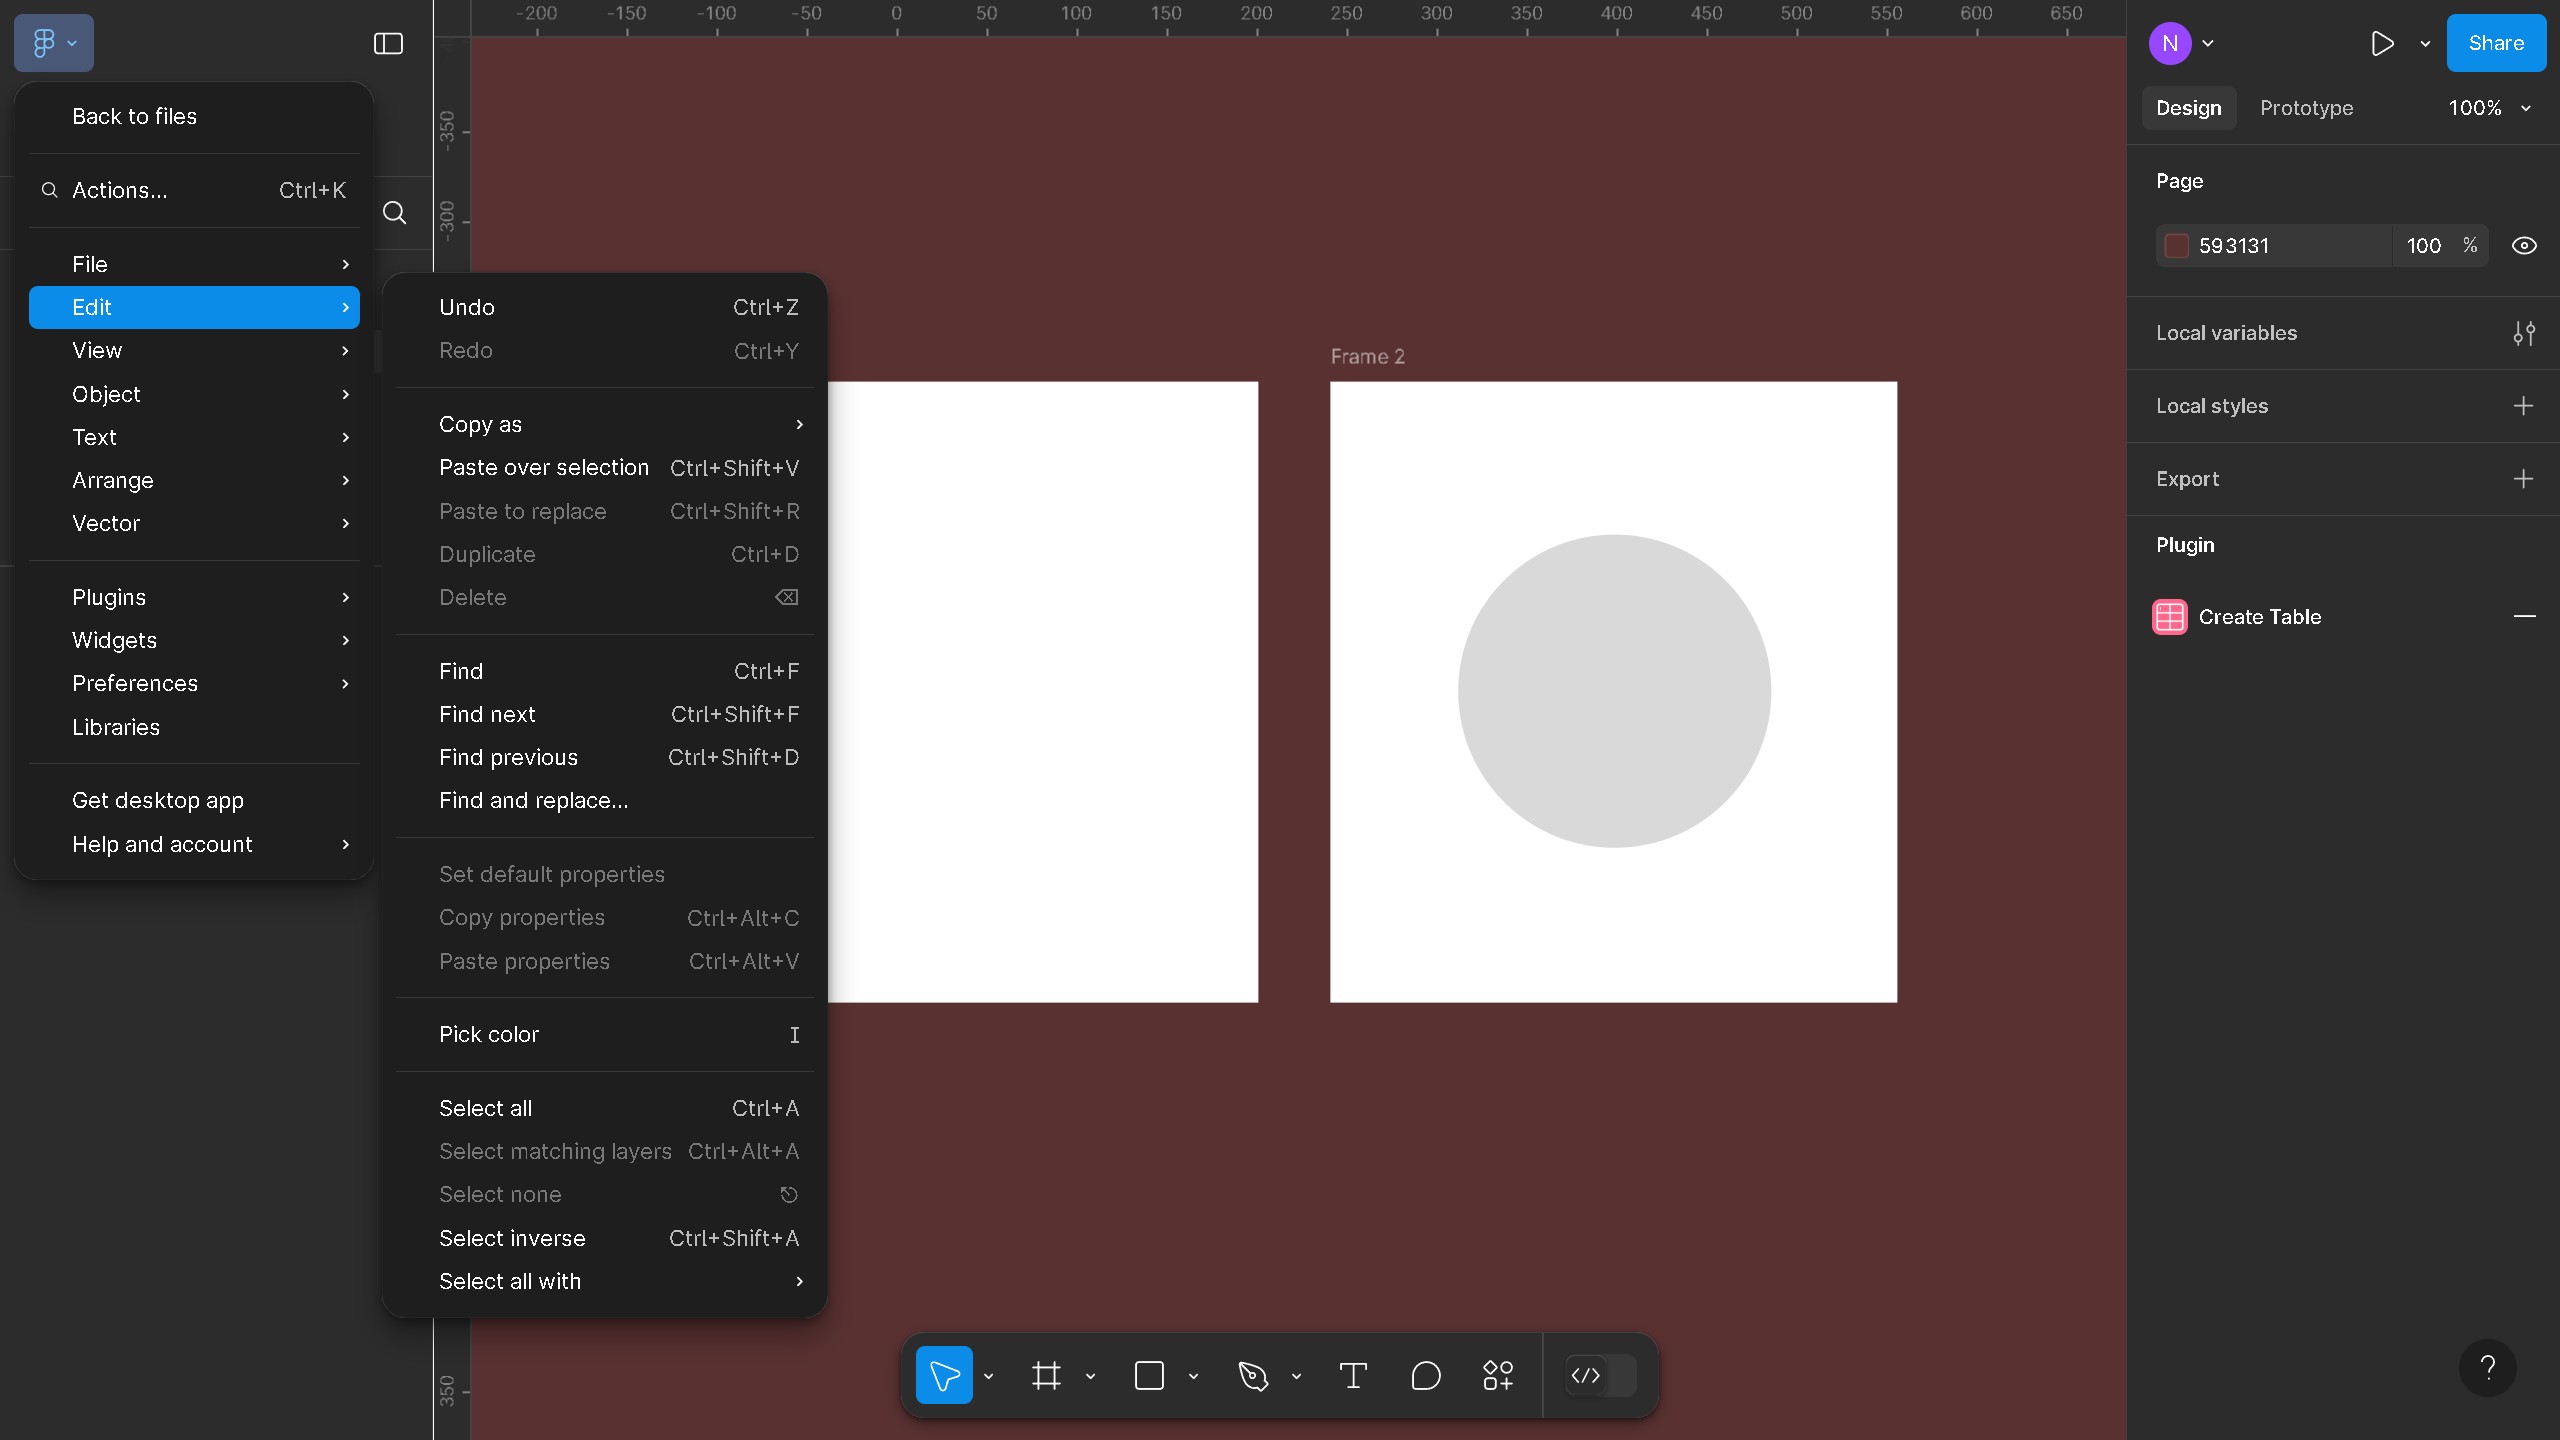Click the Present play icon
The height and width of the screenshot is (1440, 2560).
tap(2382, 43)
